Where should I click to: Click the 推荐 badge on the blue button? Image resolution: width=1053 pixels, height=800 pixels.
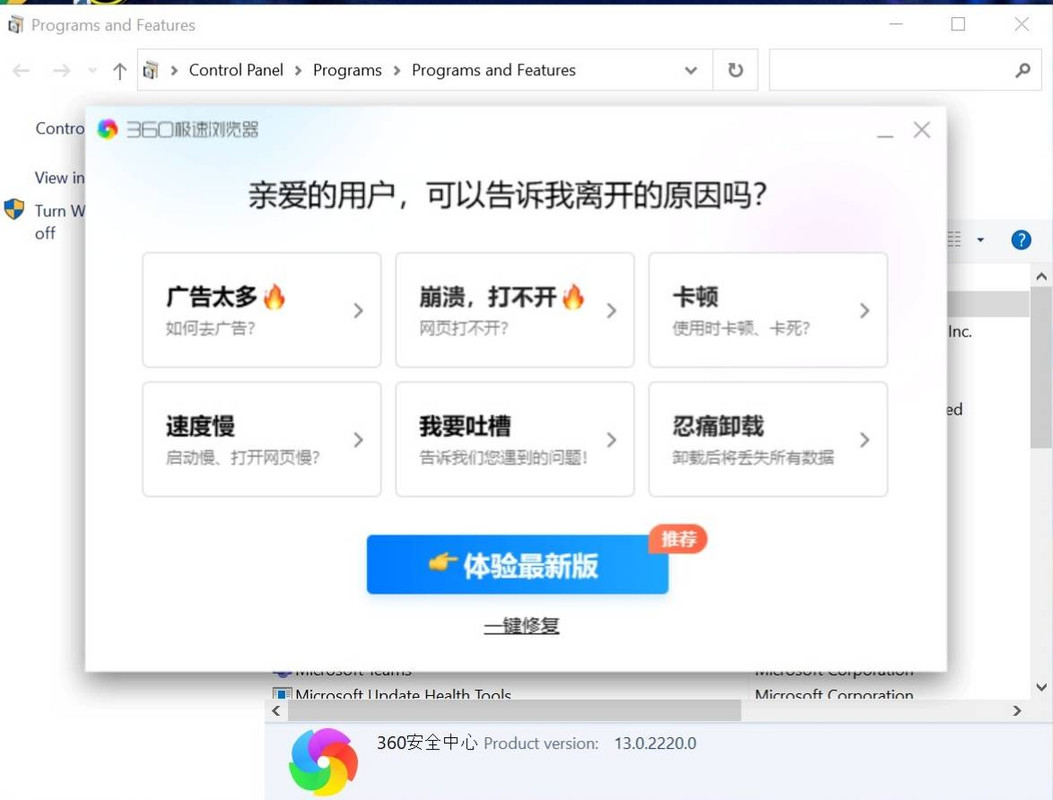[678, 539]
